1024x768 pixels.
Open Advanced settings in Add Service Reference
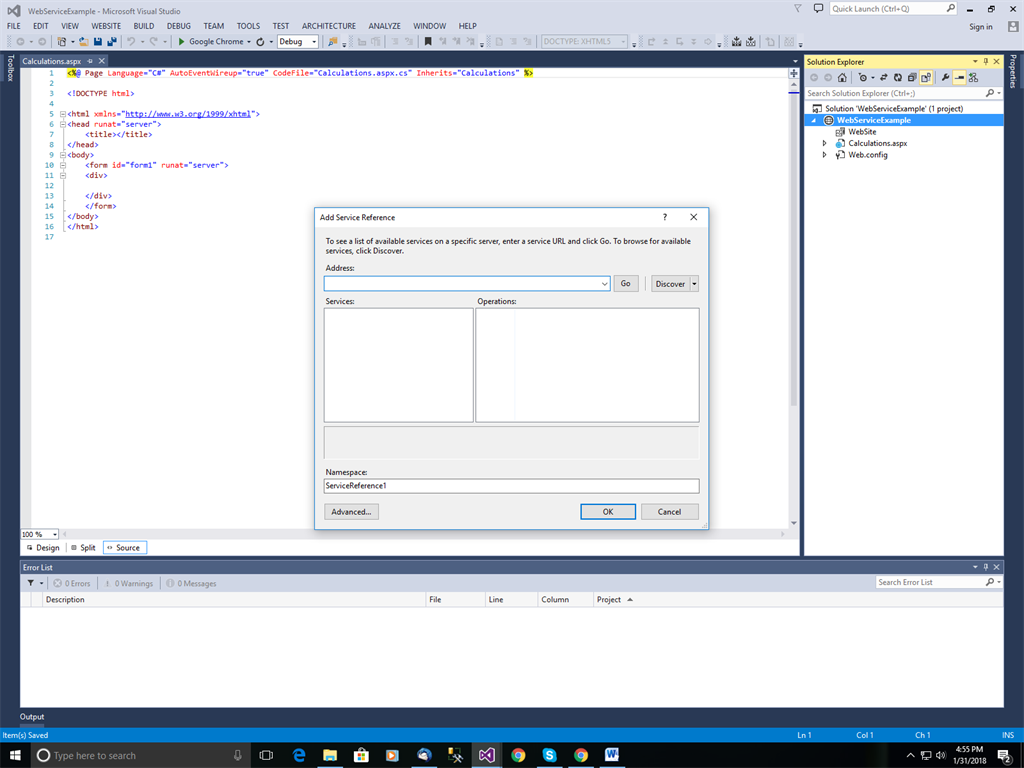pyautogui.click(x=351, y=511)
